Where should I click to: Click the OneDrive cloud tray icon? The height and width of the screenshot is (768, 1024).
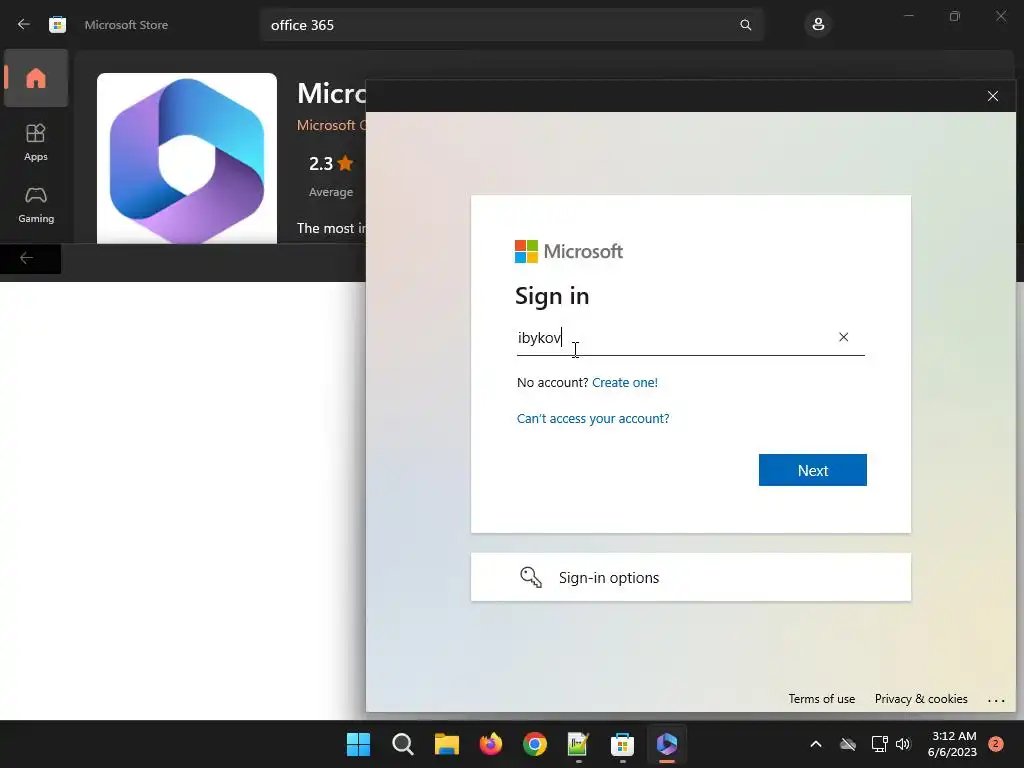(848, 744)
